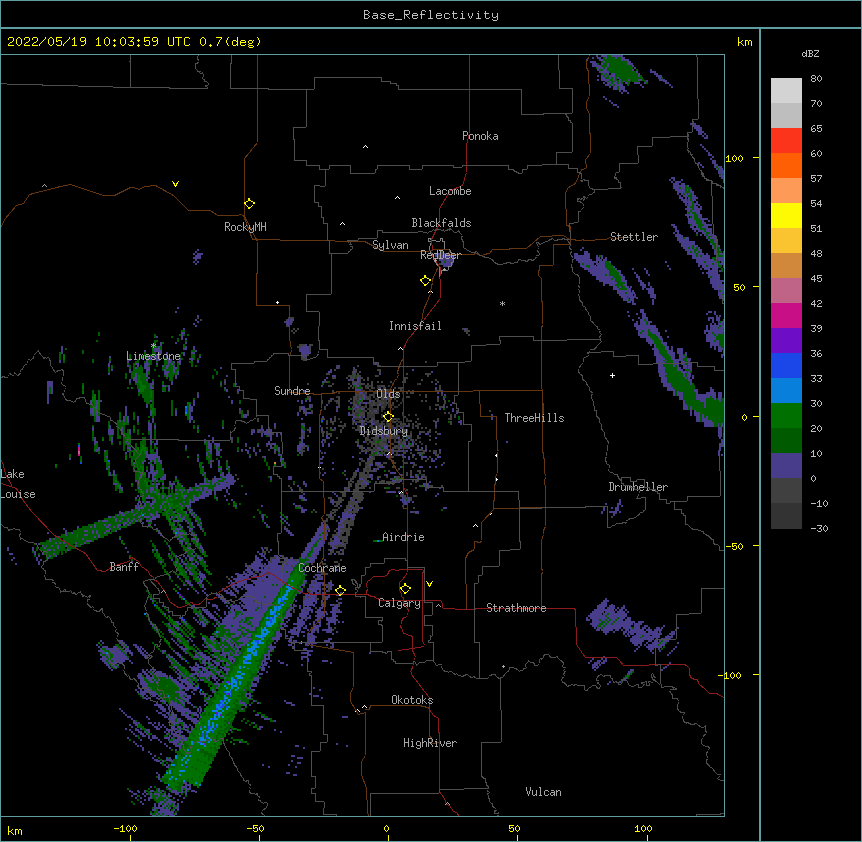The height and width of the screenshot is (842, 862).
Task: Pick the white 70-80 dBZ legend swatch
Action: (x=786, y=90)
